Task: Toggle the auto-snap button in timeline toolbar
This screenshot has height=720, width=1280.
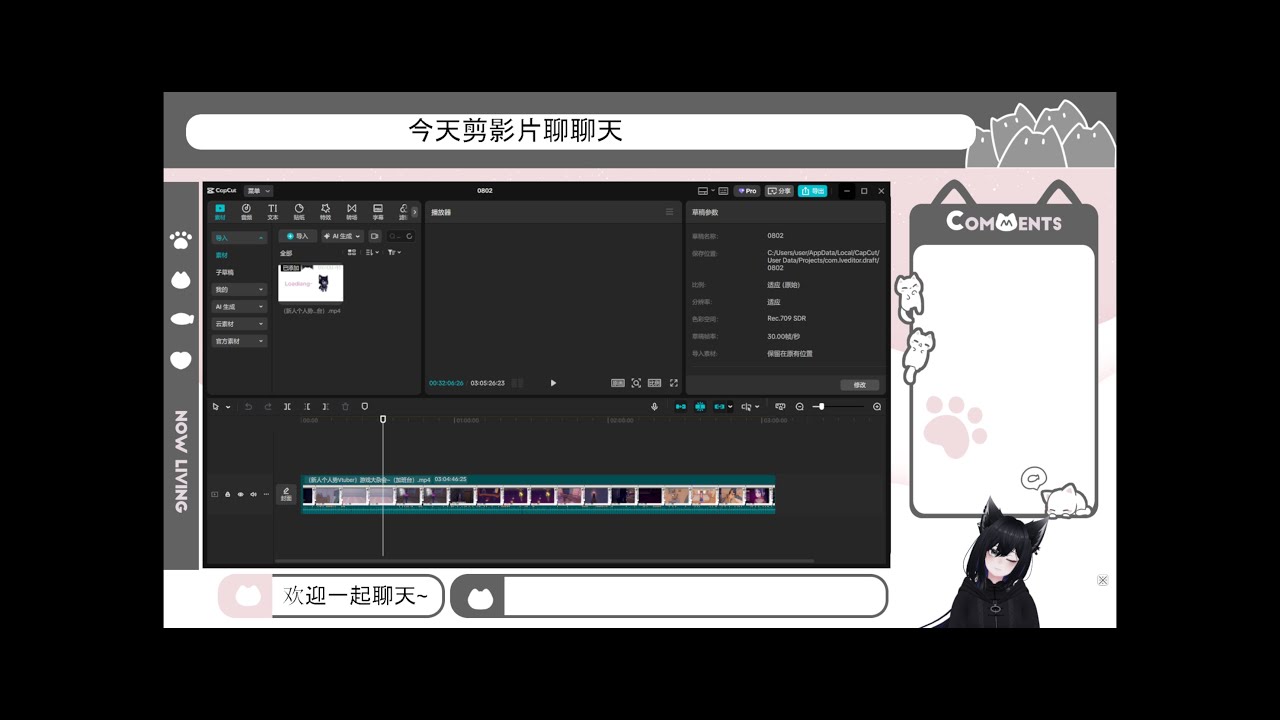Action: (x=700, y=407)
